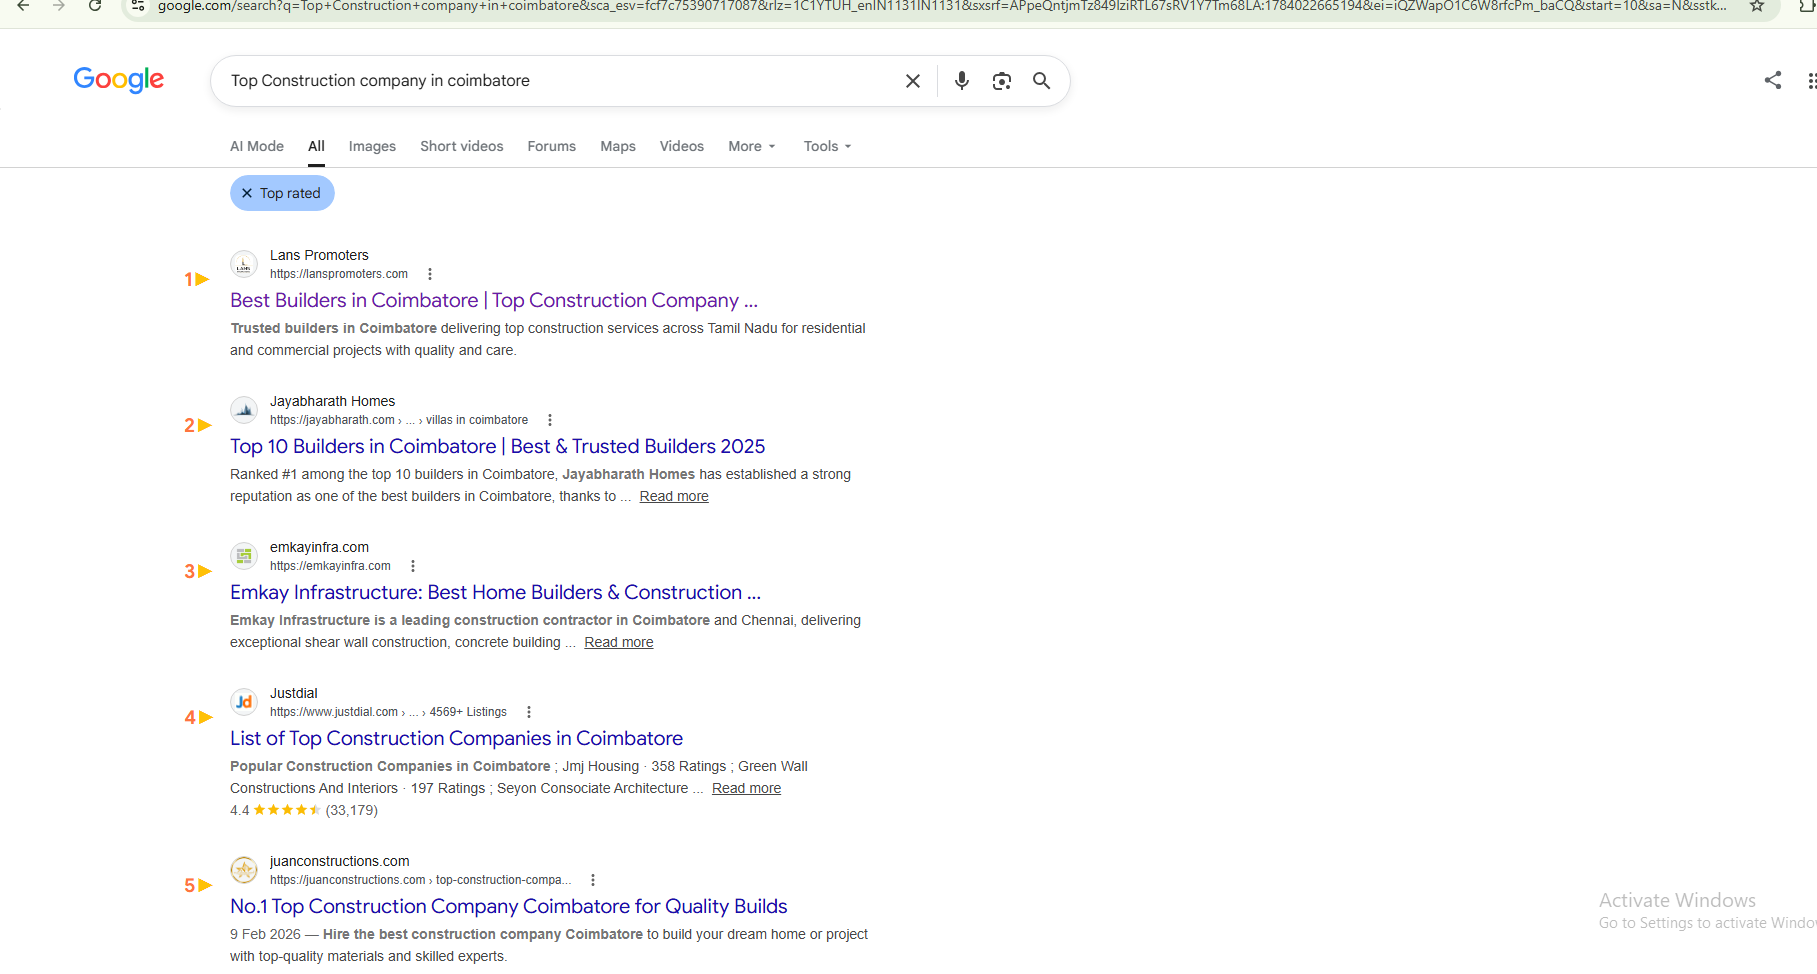1817x974 pixels.
Task: Click the justdial.com 4569+ Listings breadcrumb
Action: (388, 712)
